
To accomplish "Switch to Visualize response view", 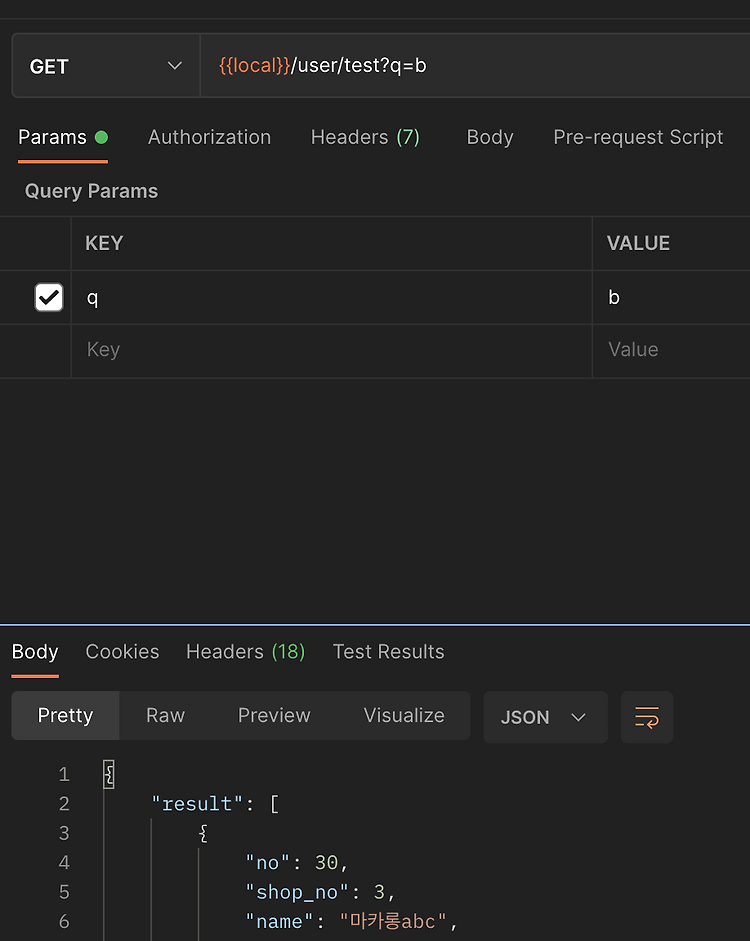I will pyautogui.click(x=404, y=715).
